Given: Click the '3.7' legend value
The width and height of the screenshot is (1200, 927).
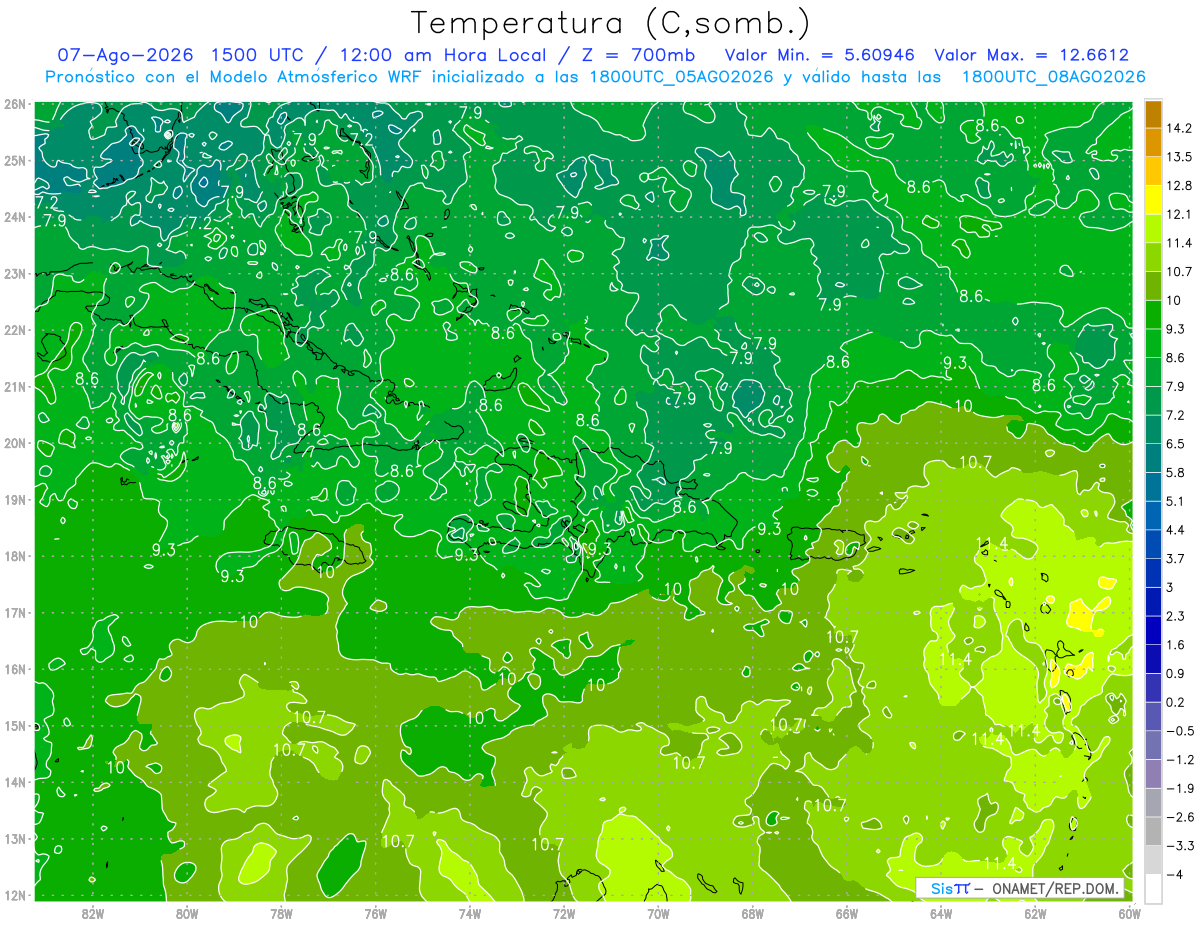Looking at the screenshot, I should tap(1176, 559).
